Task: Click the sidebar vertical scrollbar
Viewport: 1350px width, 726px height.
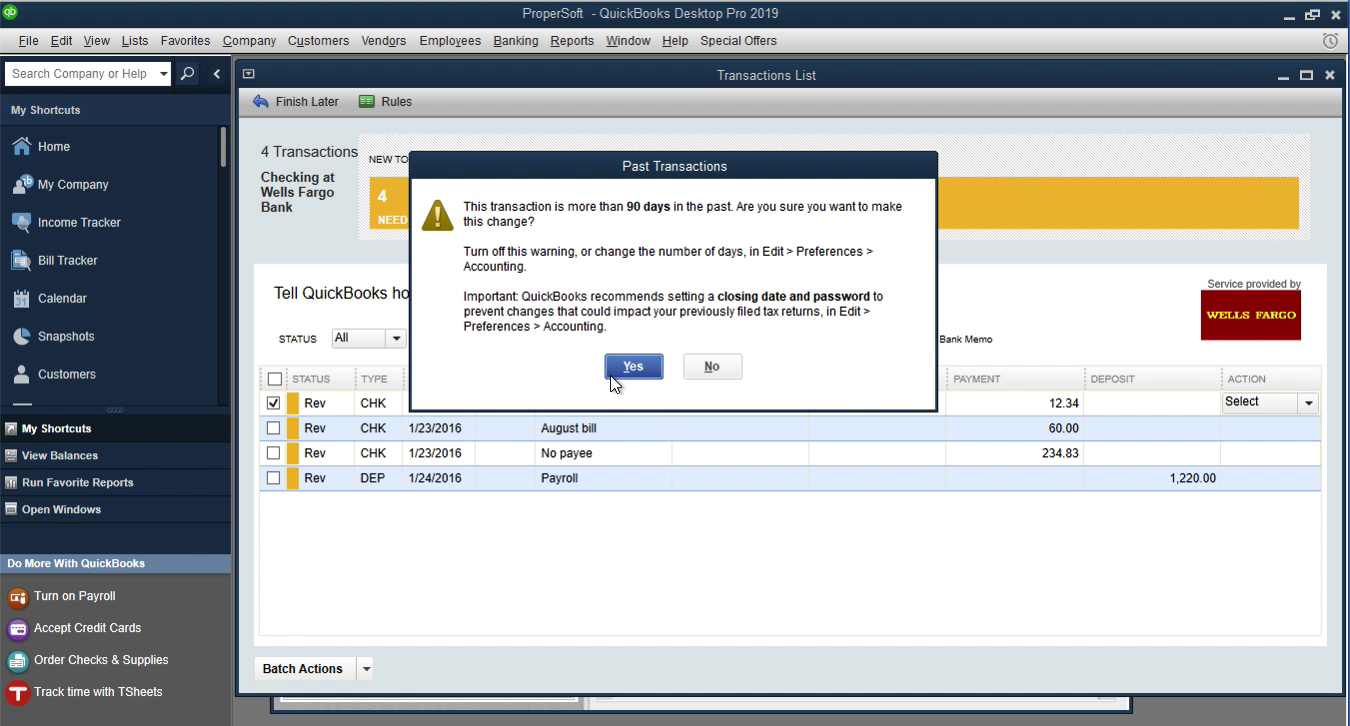Action: click(224, 146)
